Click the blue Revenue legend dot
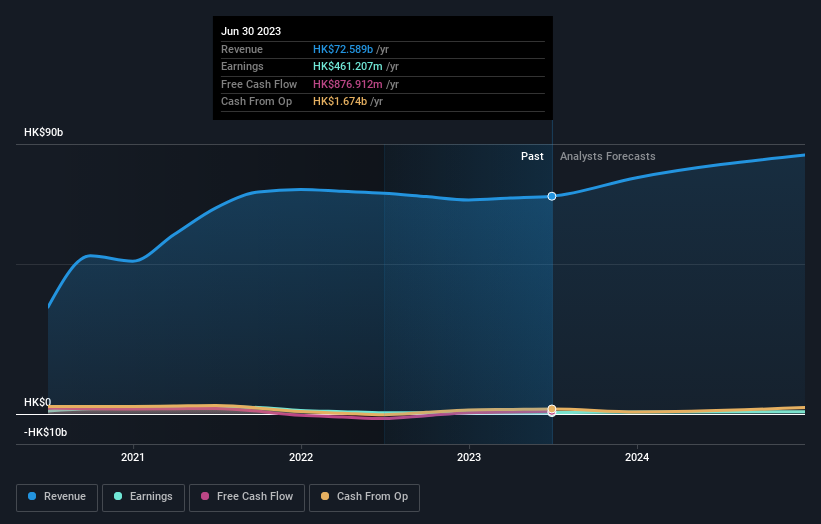The height and width of the screenshot is (524, 821). click(32, 496)
